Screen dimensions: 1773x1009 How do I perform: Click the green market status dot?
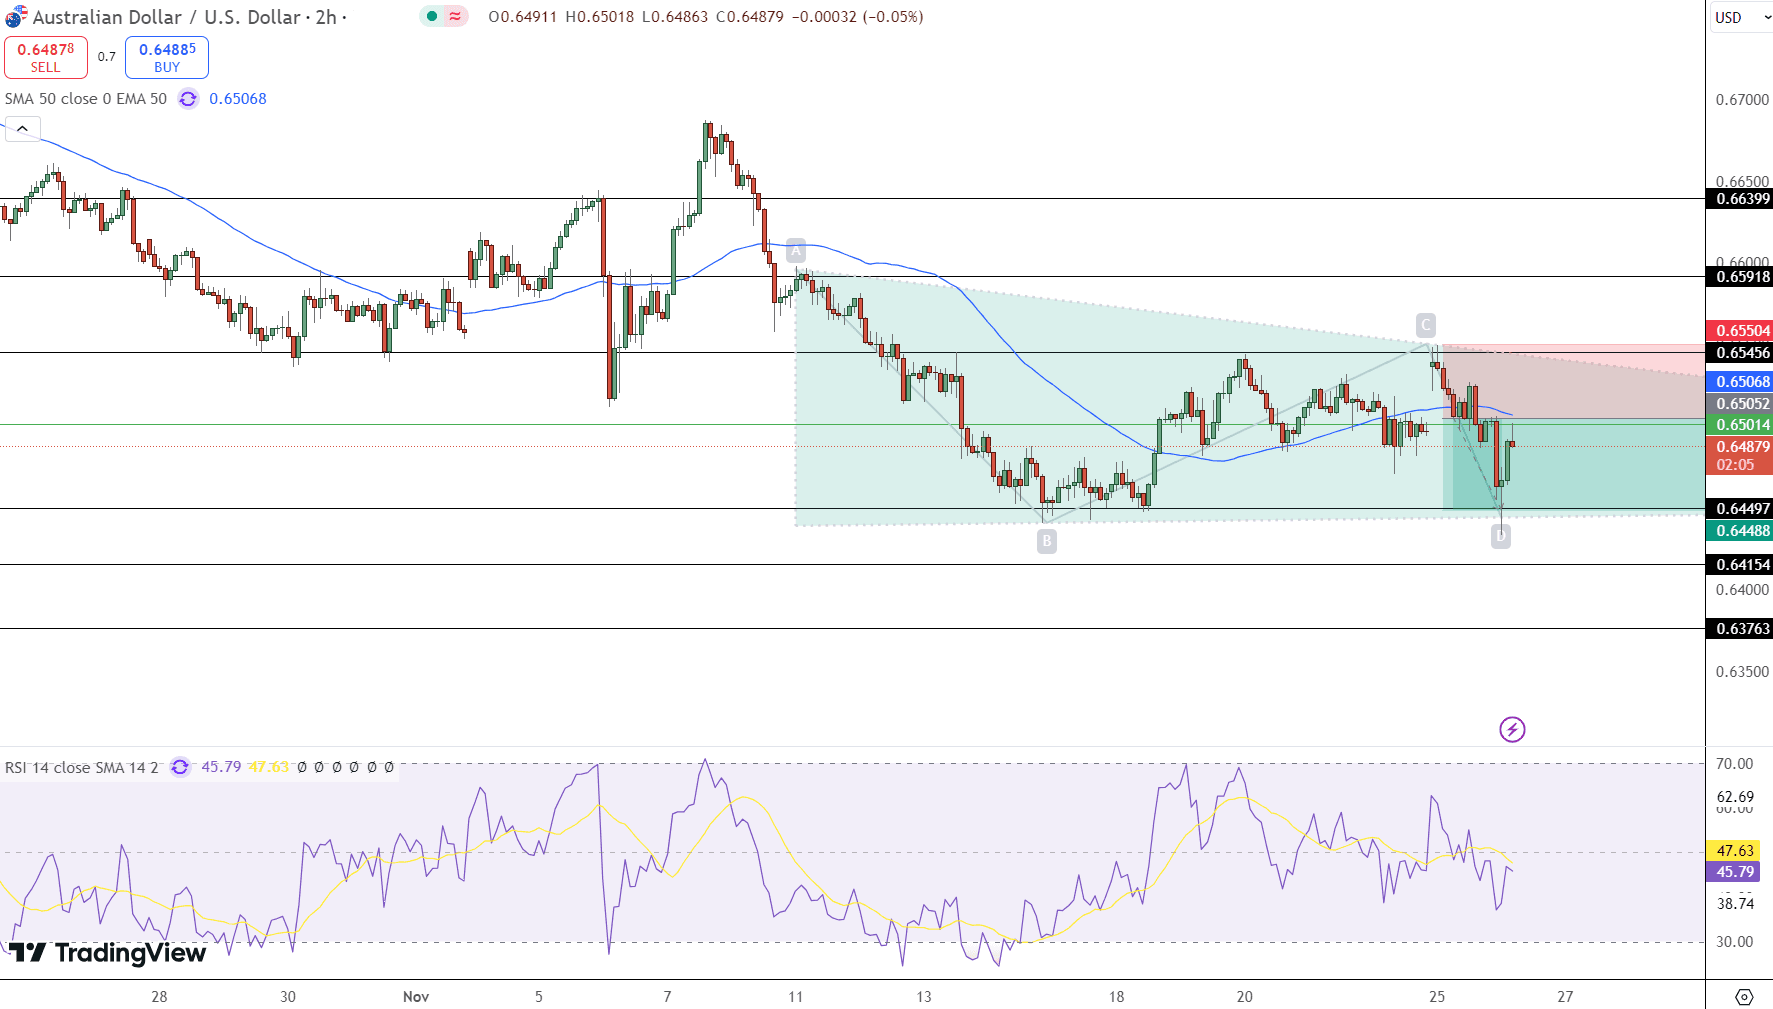coord(431,16)
